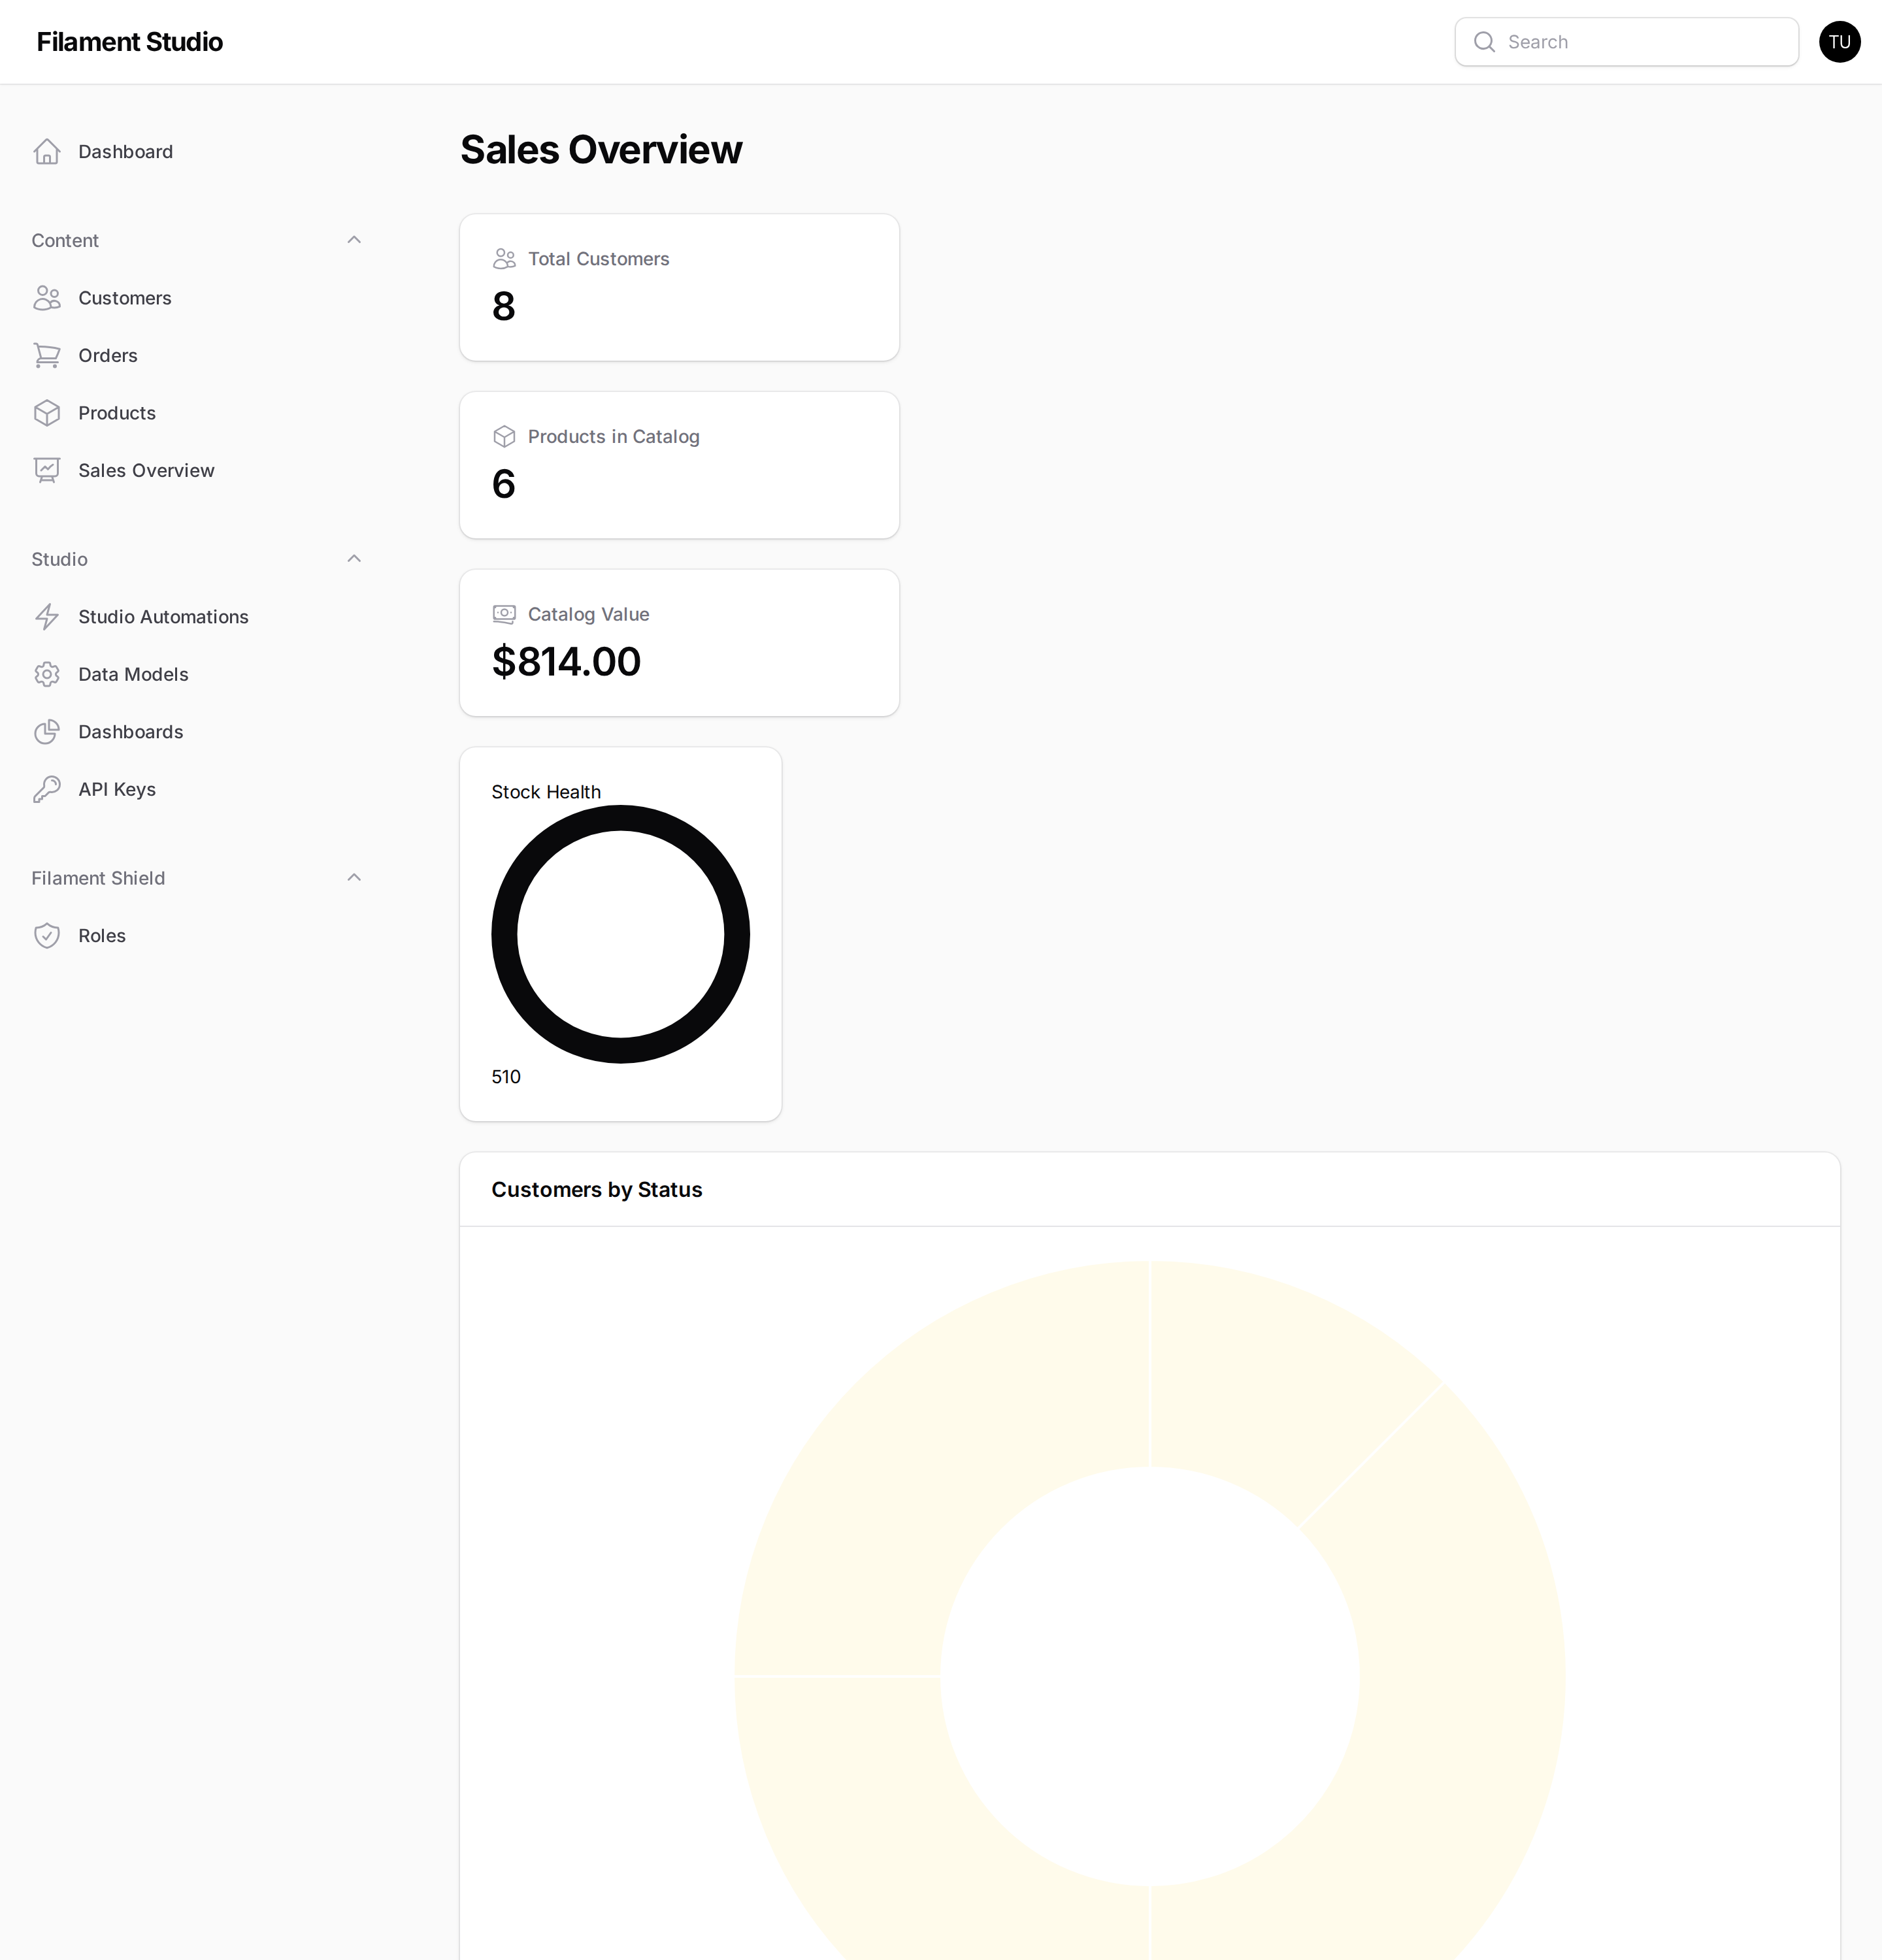Click the Data Models gear icon
This screenshot has height=1960, width=1882.
[x=47, y=675]
